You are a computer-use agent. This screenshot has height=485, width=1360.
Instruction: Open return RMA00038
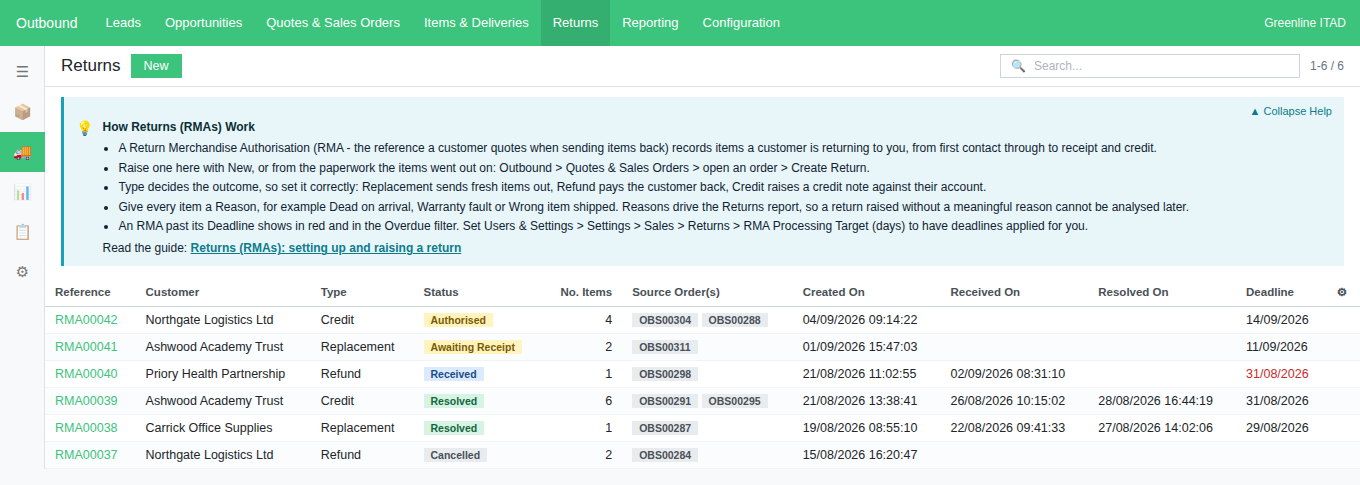point(86,428)
